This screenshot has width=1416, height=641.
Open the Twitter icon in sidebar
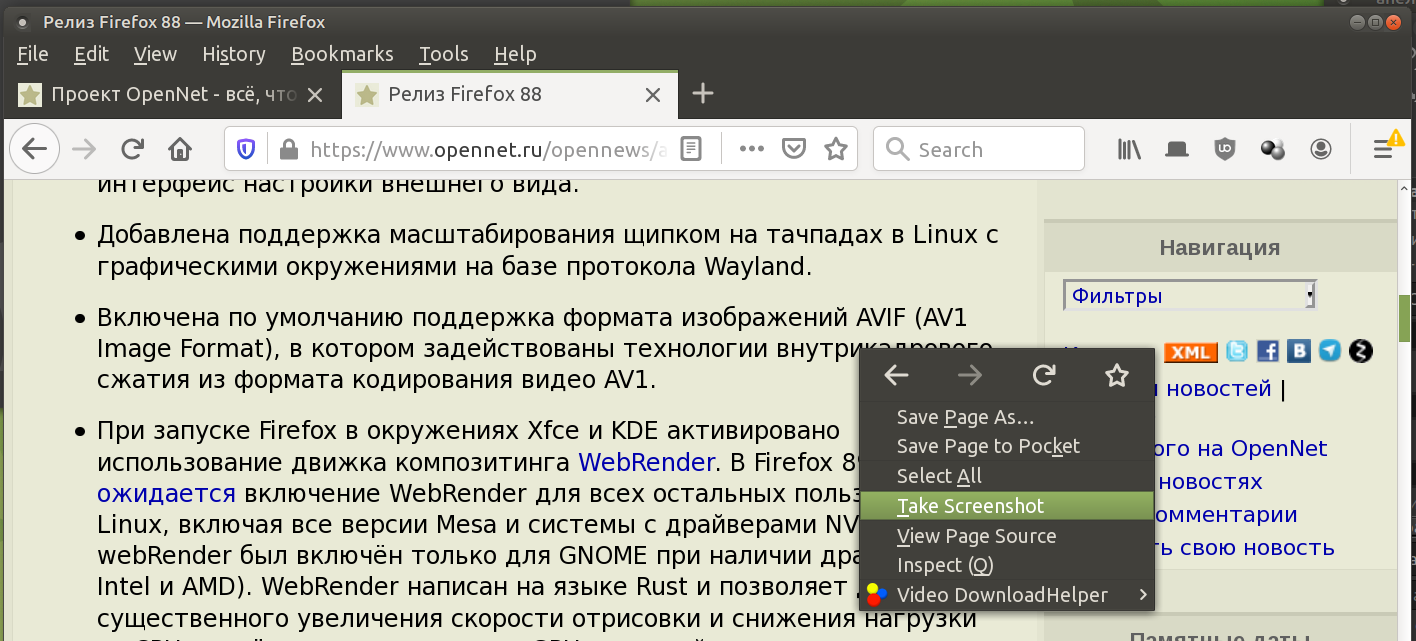coord(1237,351)
